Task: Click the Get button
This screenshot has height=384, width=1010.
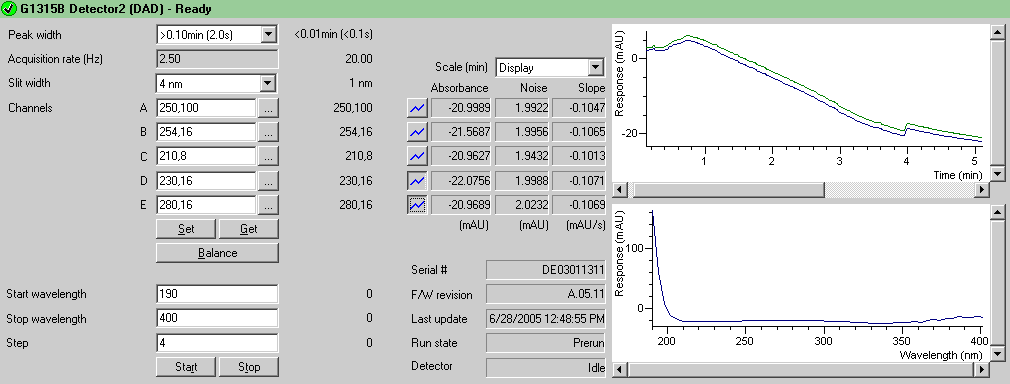Action: coord(249,229)
